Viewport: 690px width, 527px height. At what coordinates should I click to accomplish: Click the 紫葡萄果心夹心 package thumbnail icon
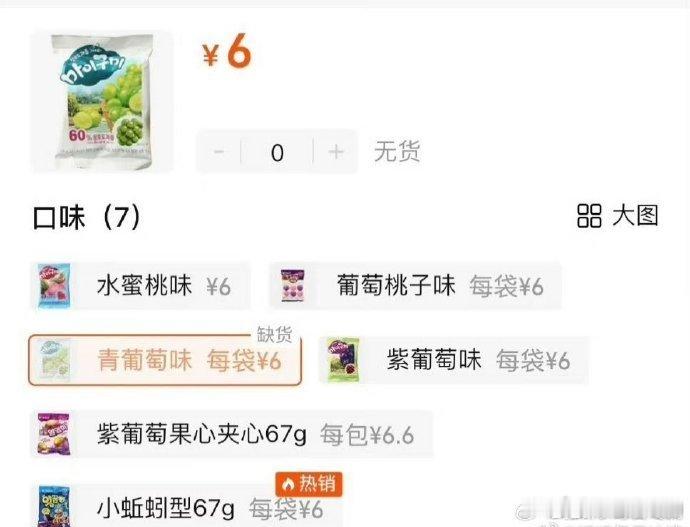point(53,434)
